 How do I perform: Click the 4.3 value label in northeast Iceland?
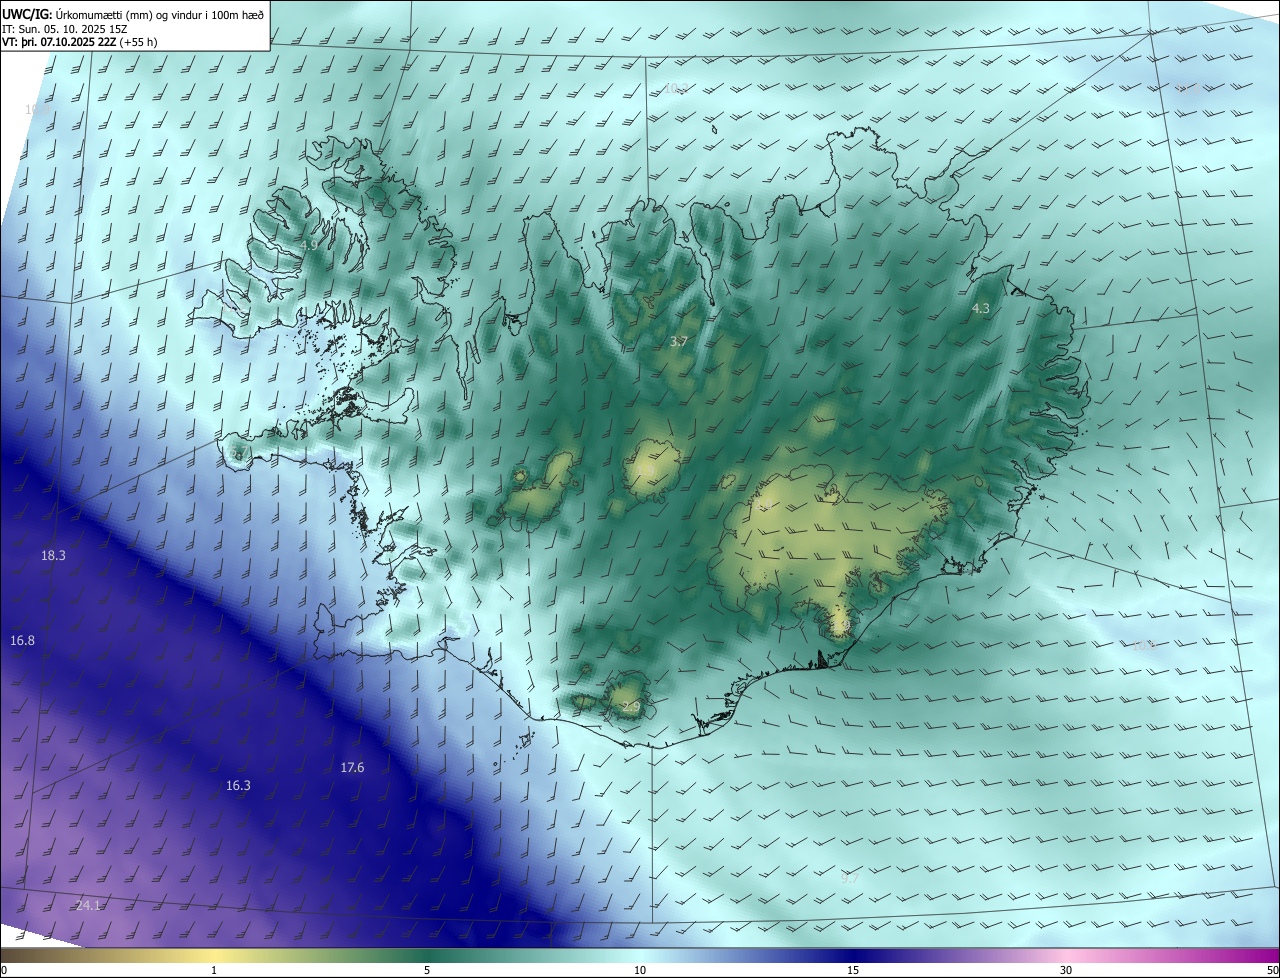pyautogui.click(x=980, y=309)
